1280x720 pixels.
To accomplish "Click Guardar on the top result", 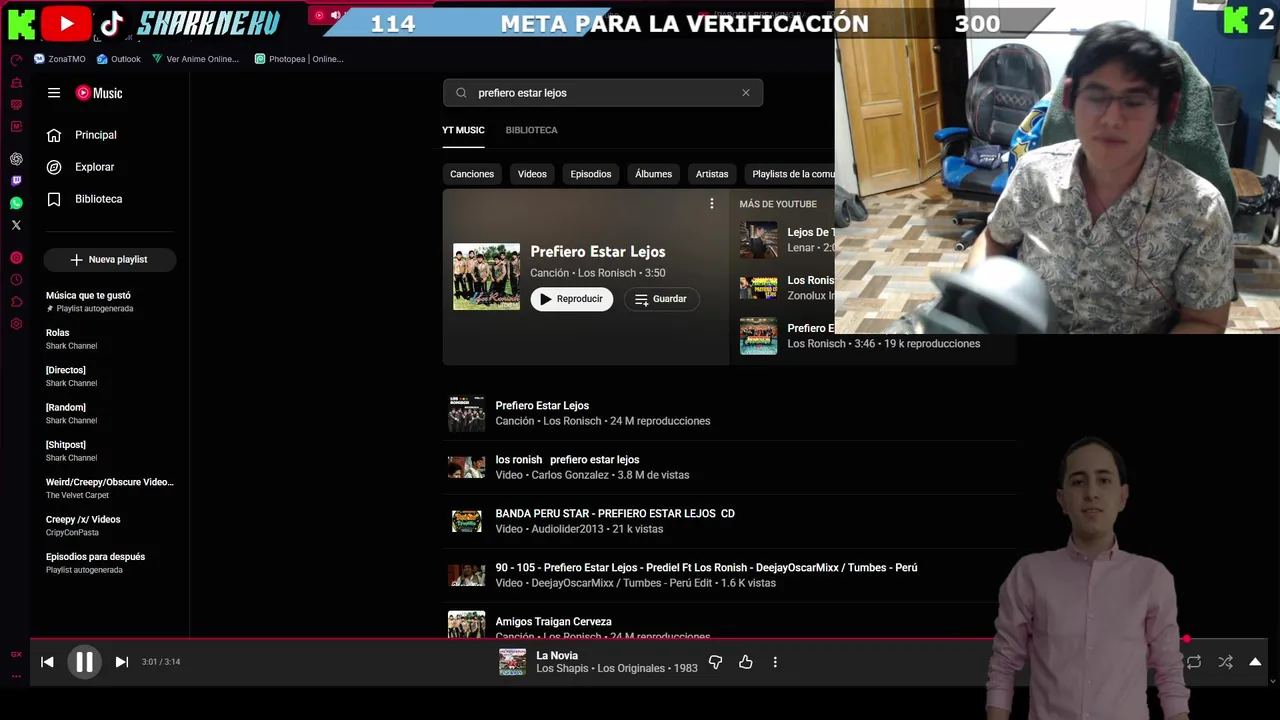I will tap(661, 299).
